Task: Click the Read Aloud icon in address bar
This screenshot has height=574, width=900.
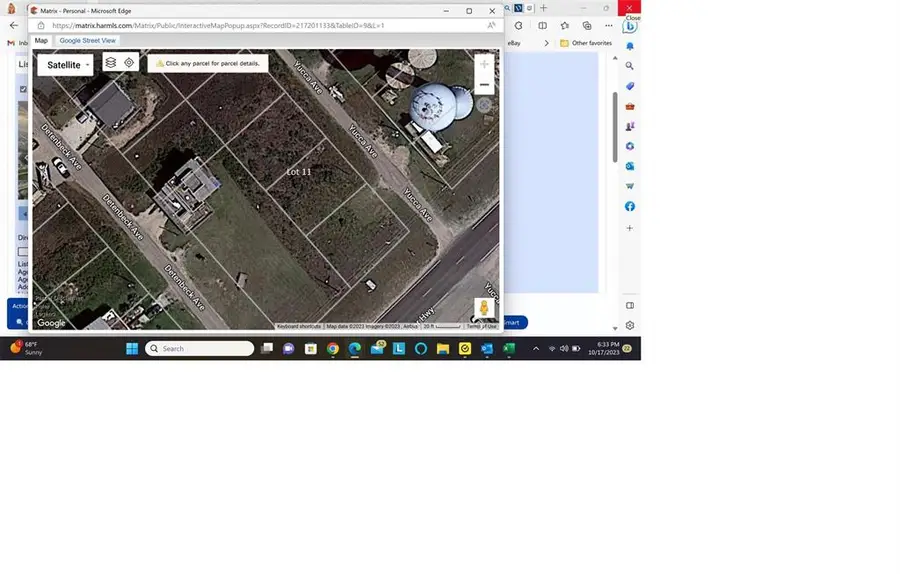Action: click(491, 25)
